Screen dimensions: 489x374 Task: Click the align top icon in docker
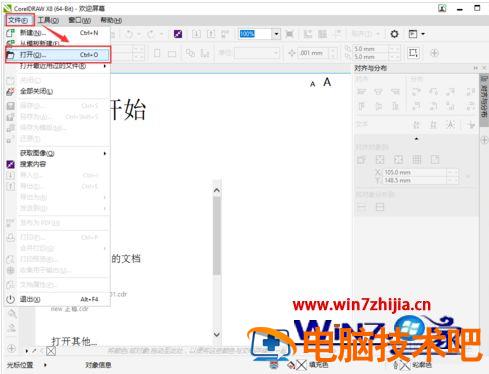(361, 106)
